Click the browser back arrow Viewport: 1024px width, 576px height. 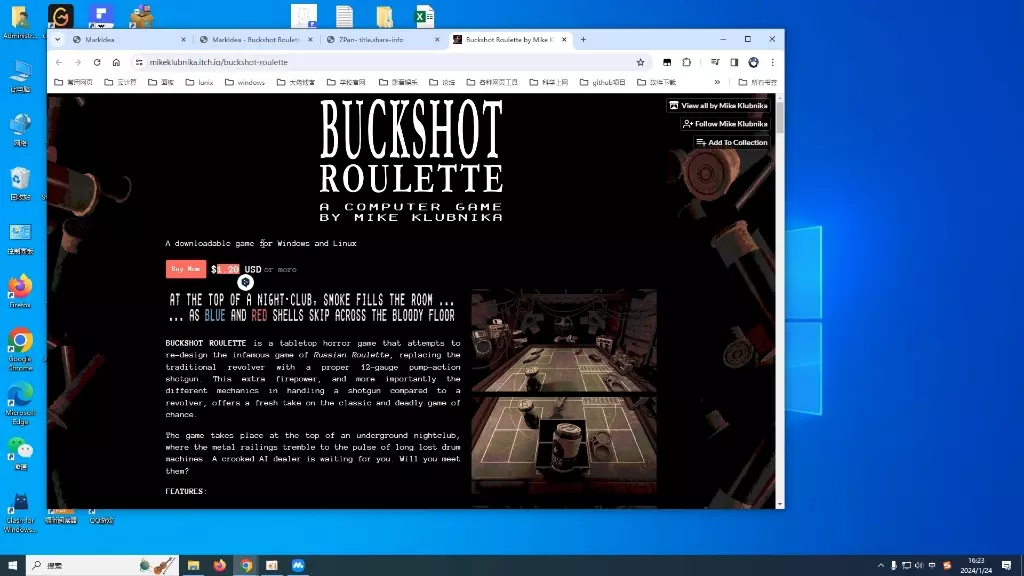coord(59,62)
